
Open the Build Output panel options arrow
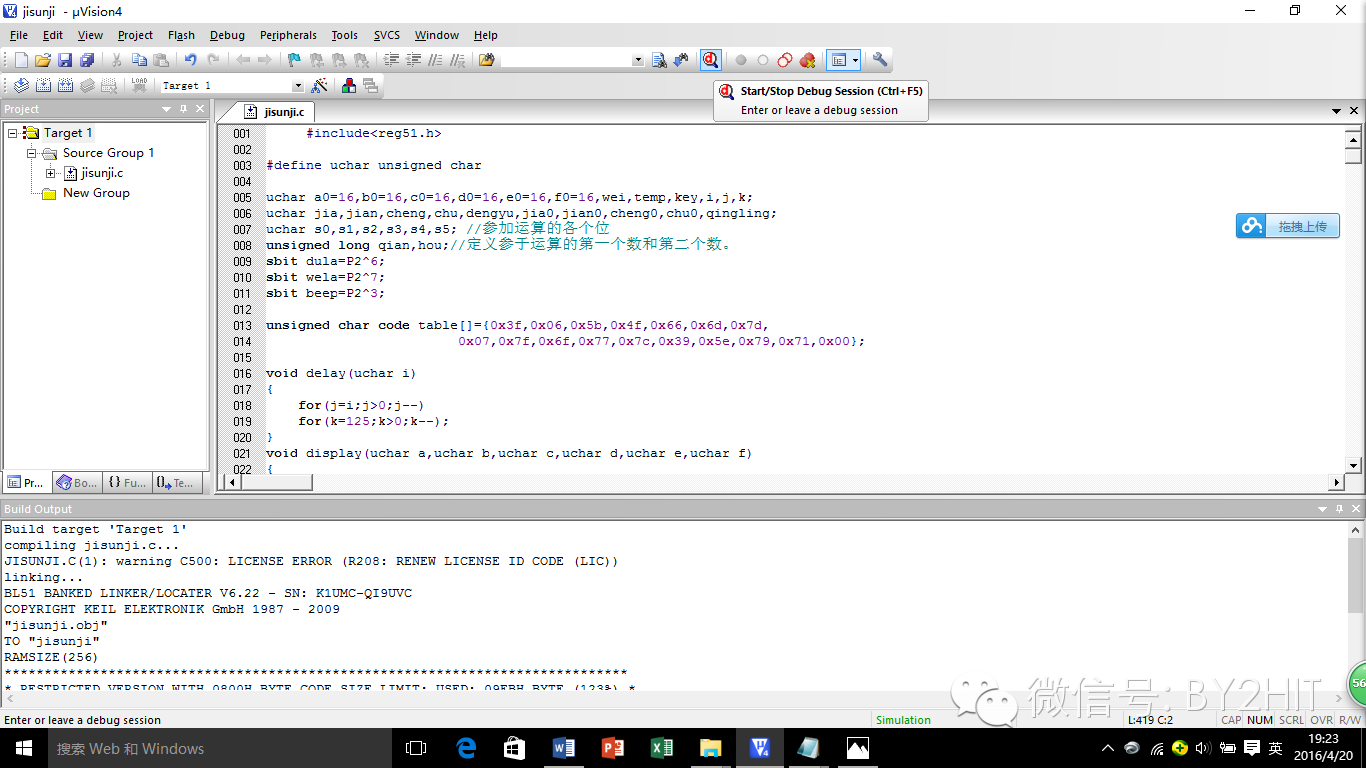tap(1321, 509)
